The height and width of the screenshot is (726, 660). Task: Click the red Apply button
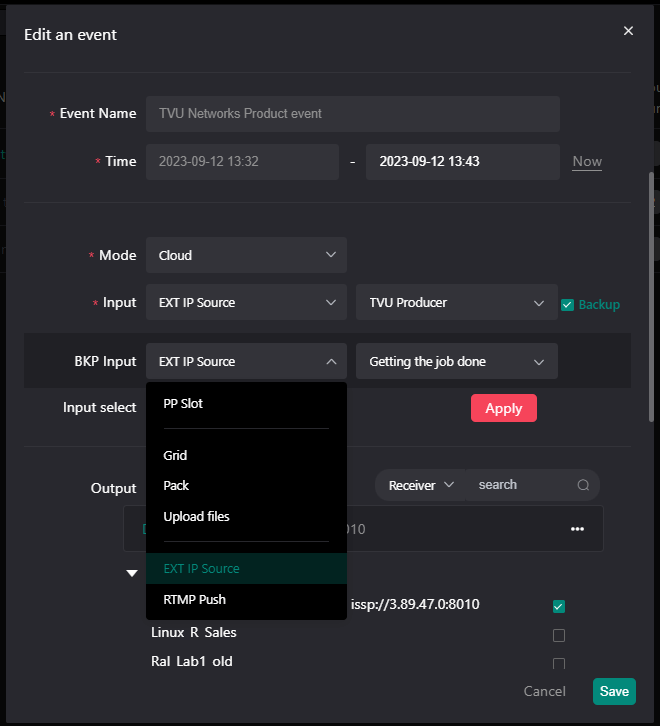[x=503, y=408]
